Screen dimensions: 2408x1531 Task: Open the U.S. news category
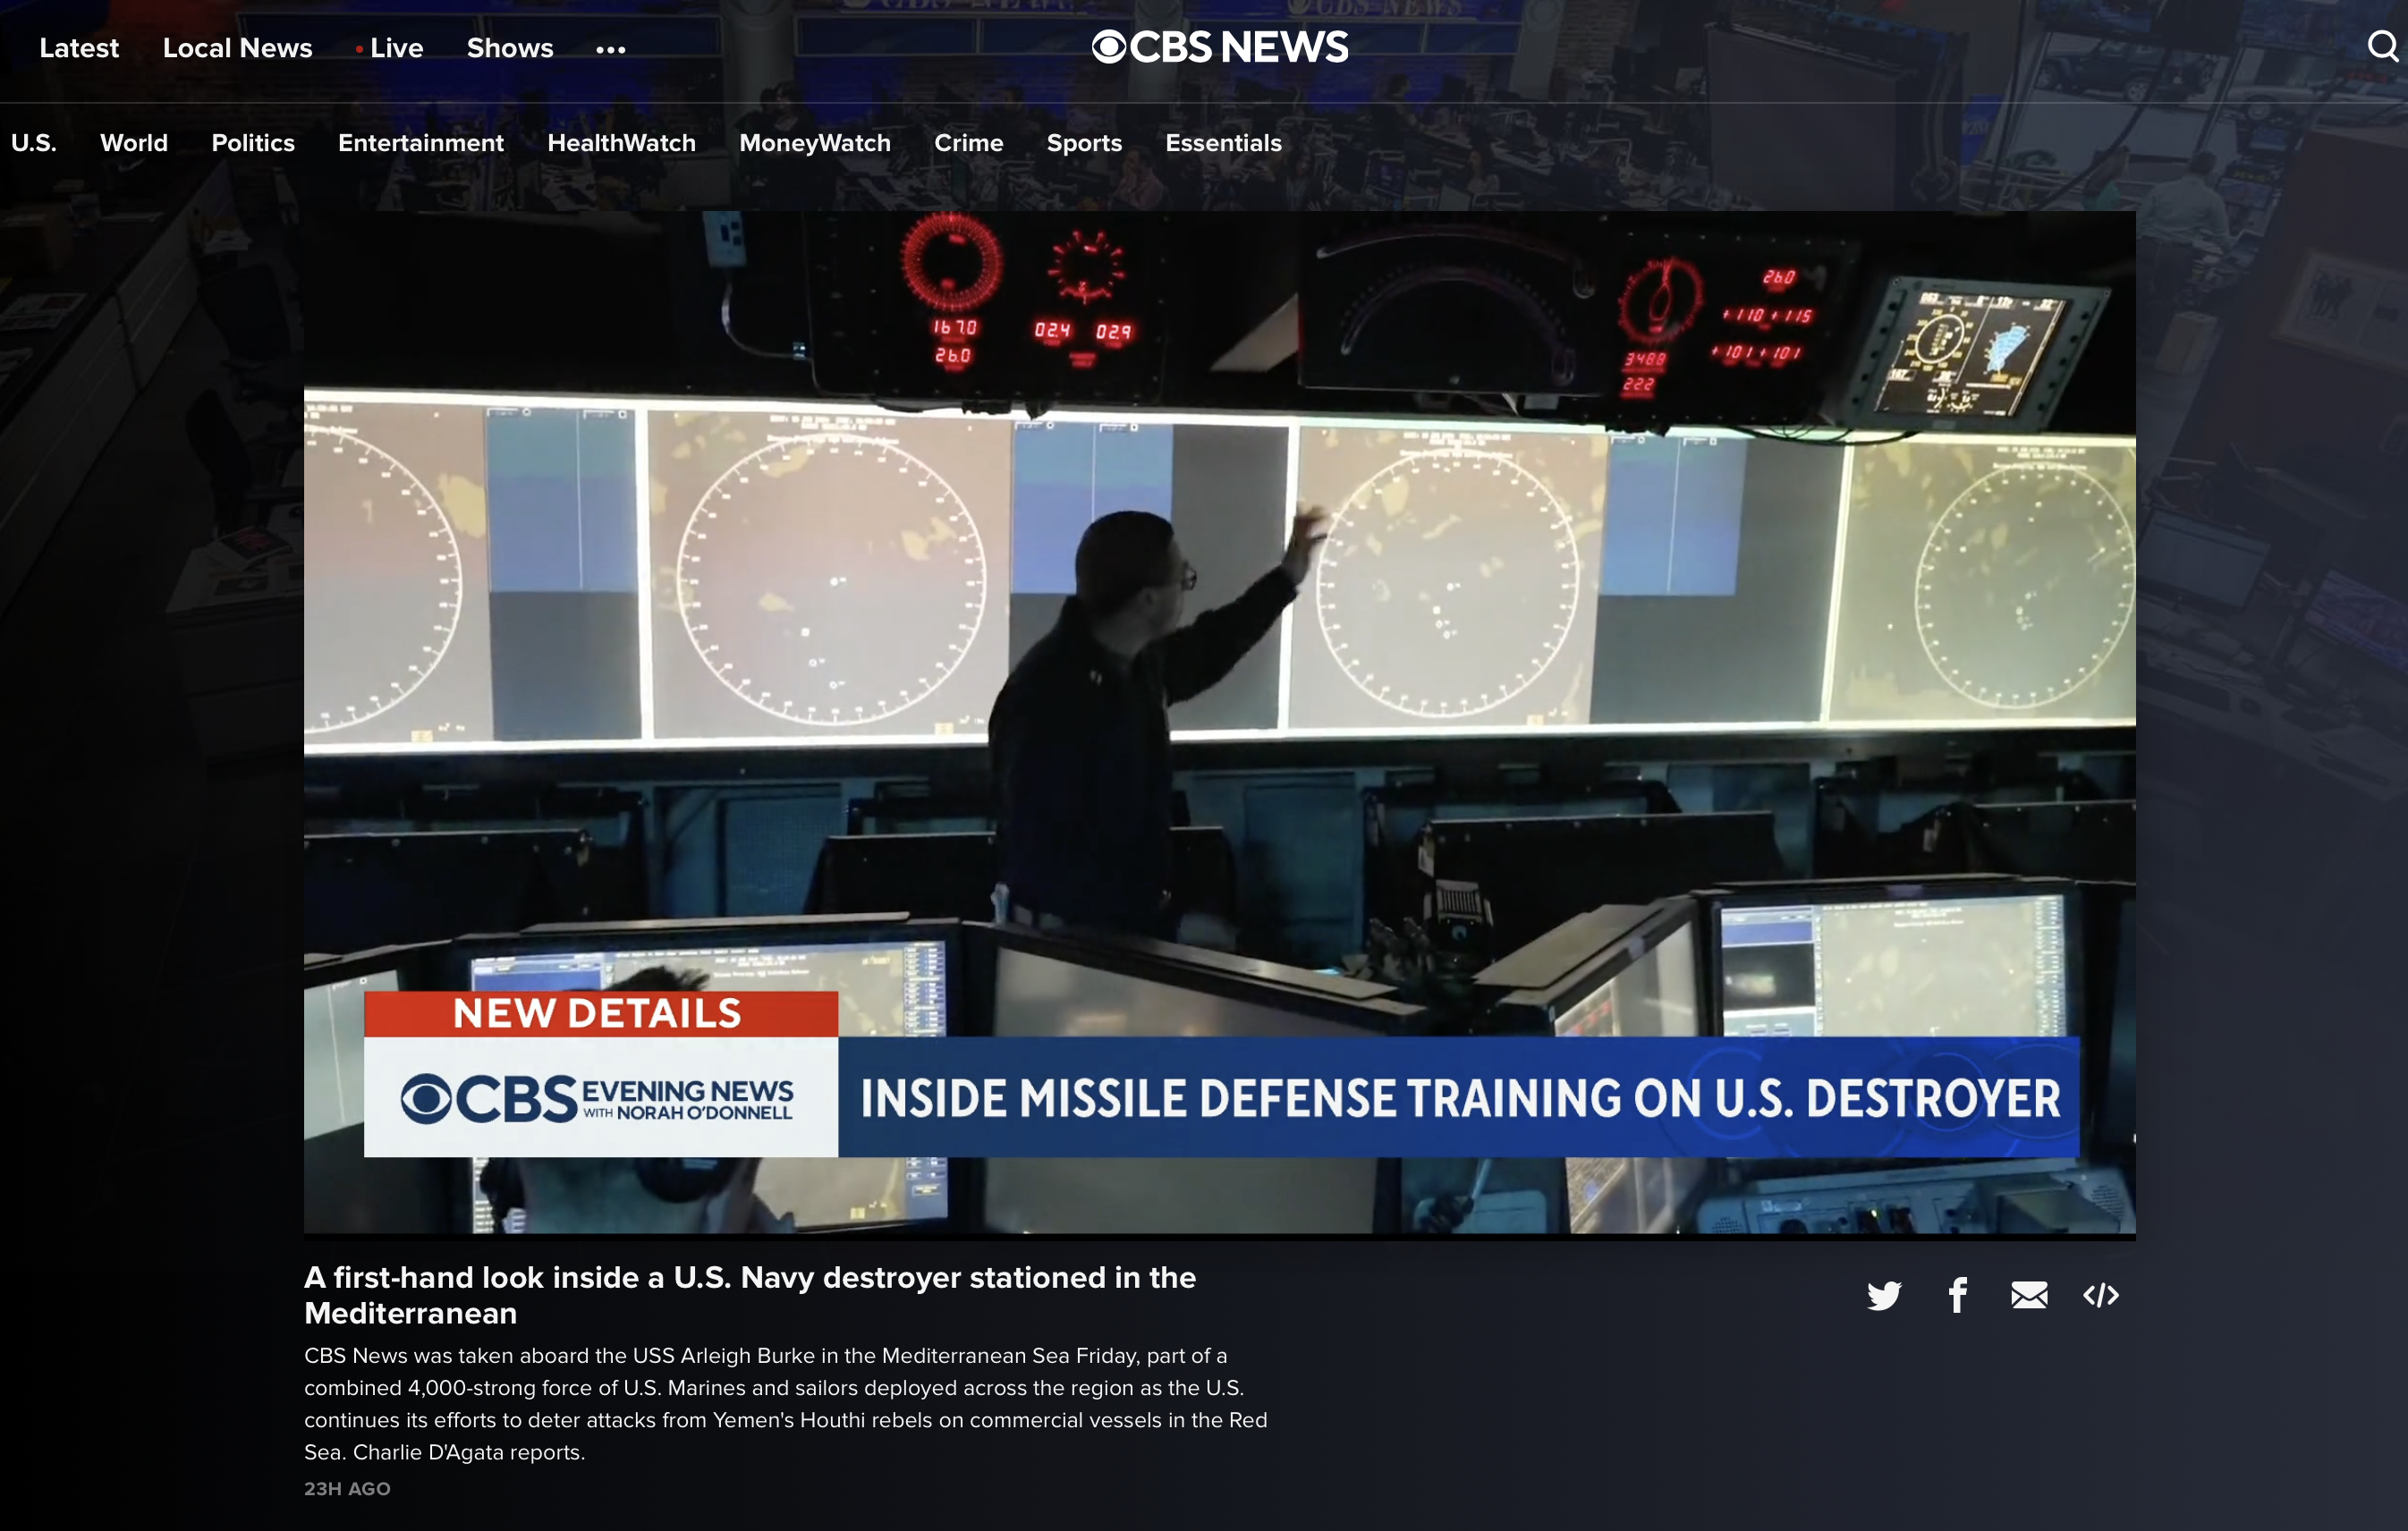pyautogui.click(x=34, y=143)
